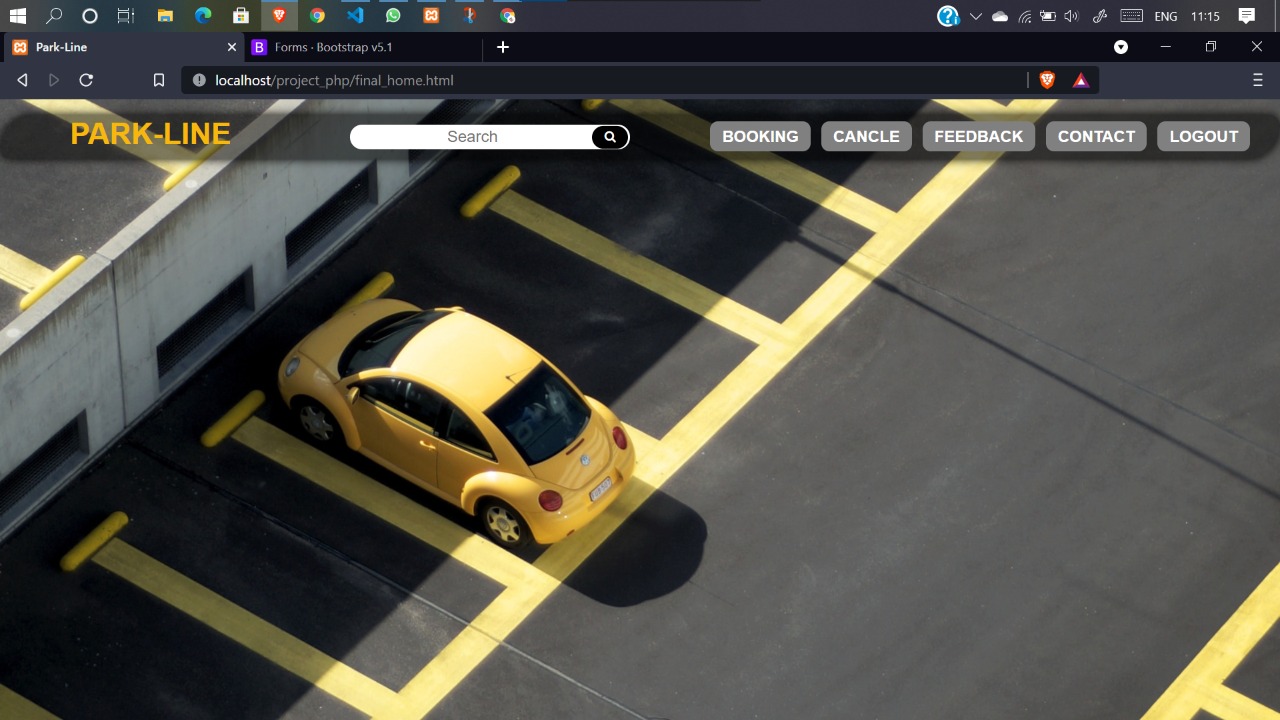The image size is (1280, 720).
Task: Click the search magnifier button
Action: coord(610,137)
